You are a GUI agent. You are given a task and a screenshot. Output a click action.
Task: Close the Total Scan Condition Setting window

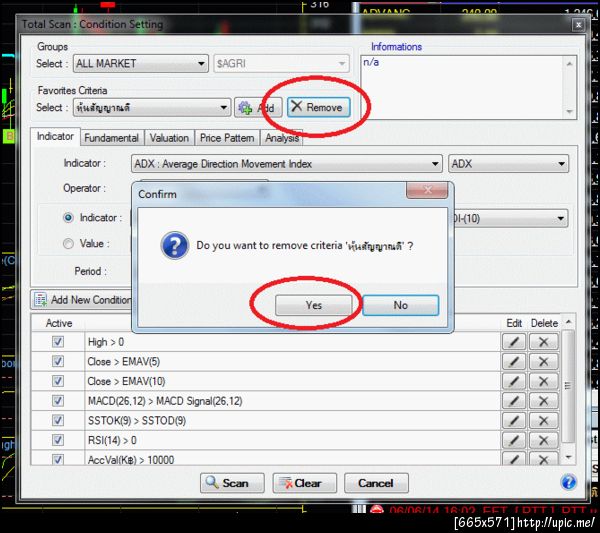click(578, 25)
